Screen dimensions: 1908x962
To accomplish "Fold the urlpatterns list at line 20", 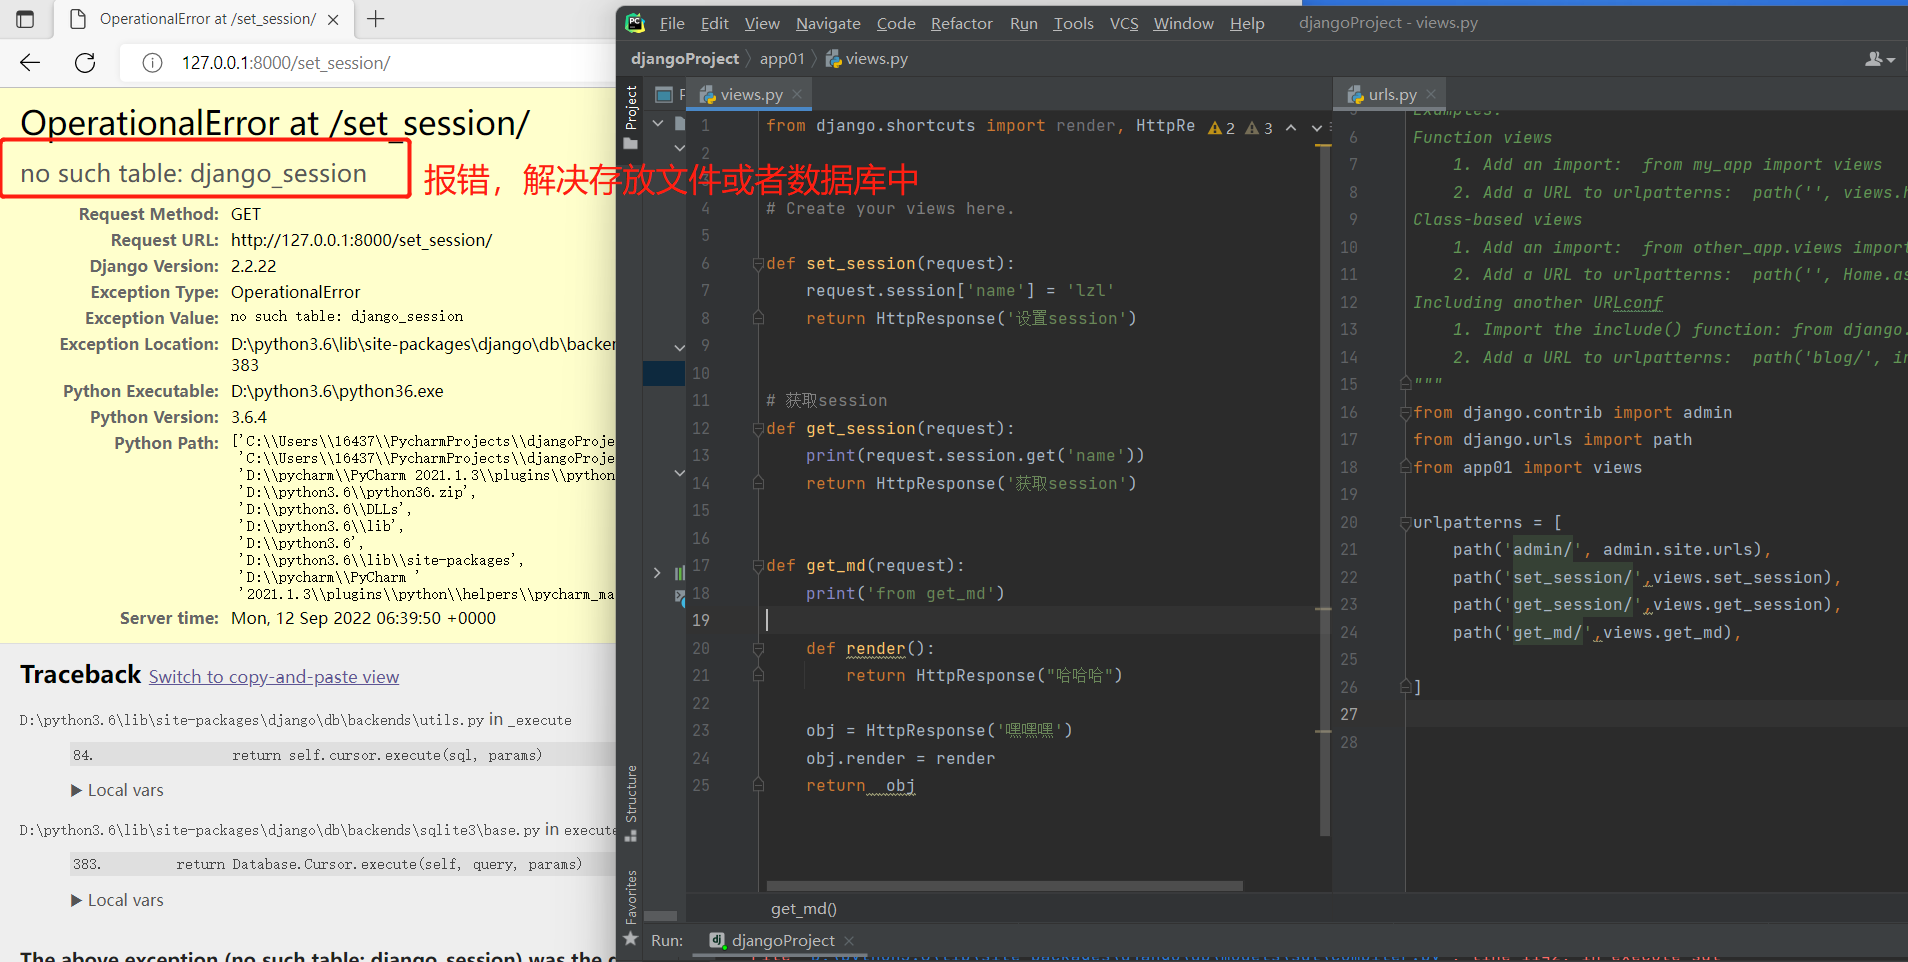I will pos(1405,523).
